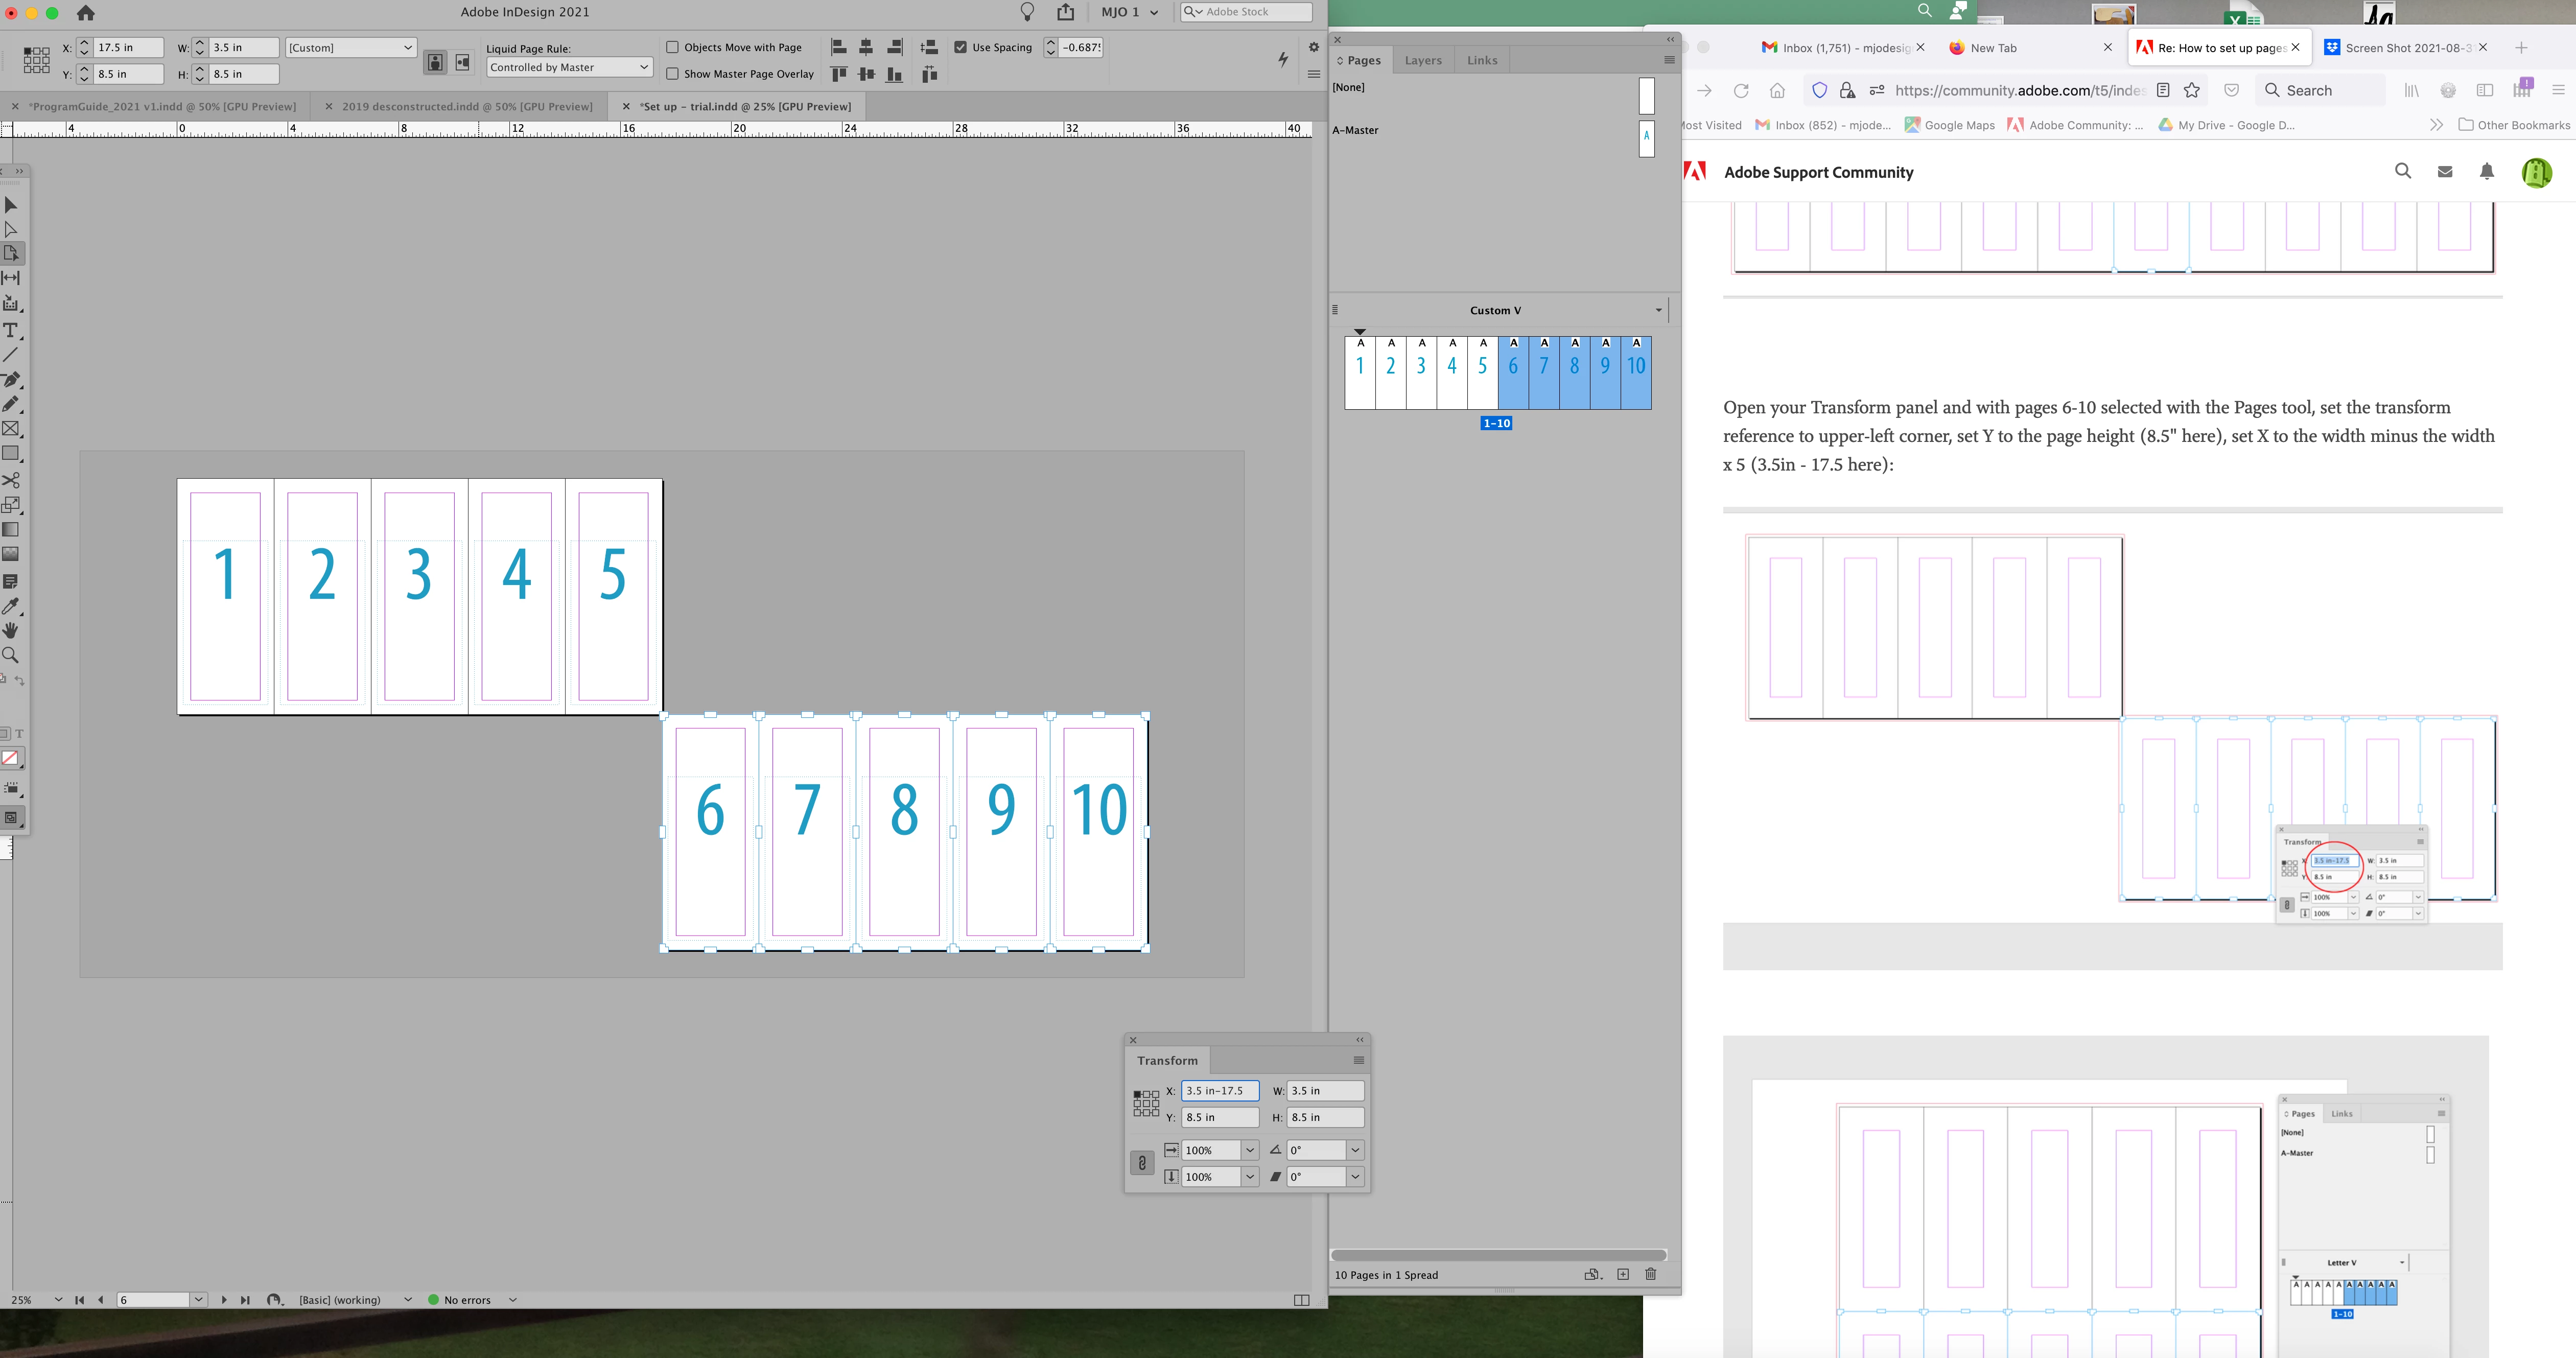
Task: Choose the Scissors tool
Action: 11,480
